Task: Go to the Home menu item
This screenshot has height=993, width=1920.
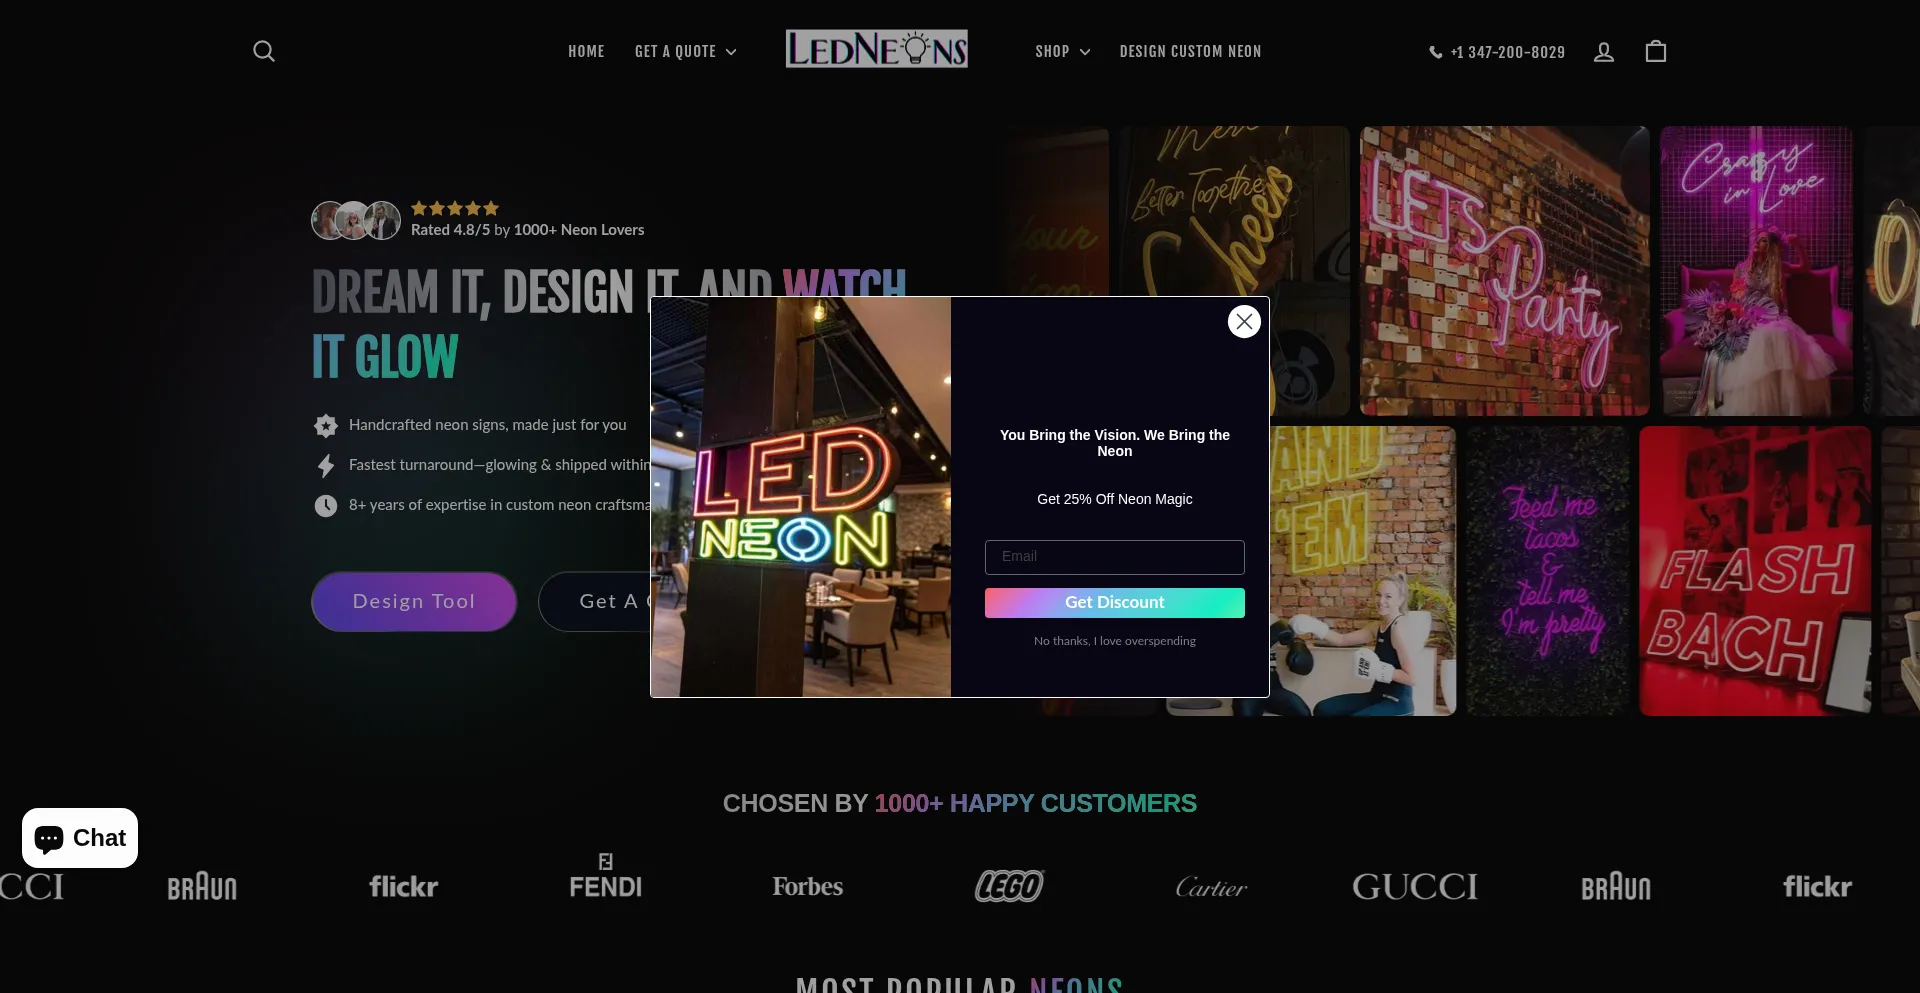Action: pyautogui.click(x=586, y=52)
